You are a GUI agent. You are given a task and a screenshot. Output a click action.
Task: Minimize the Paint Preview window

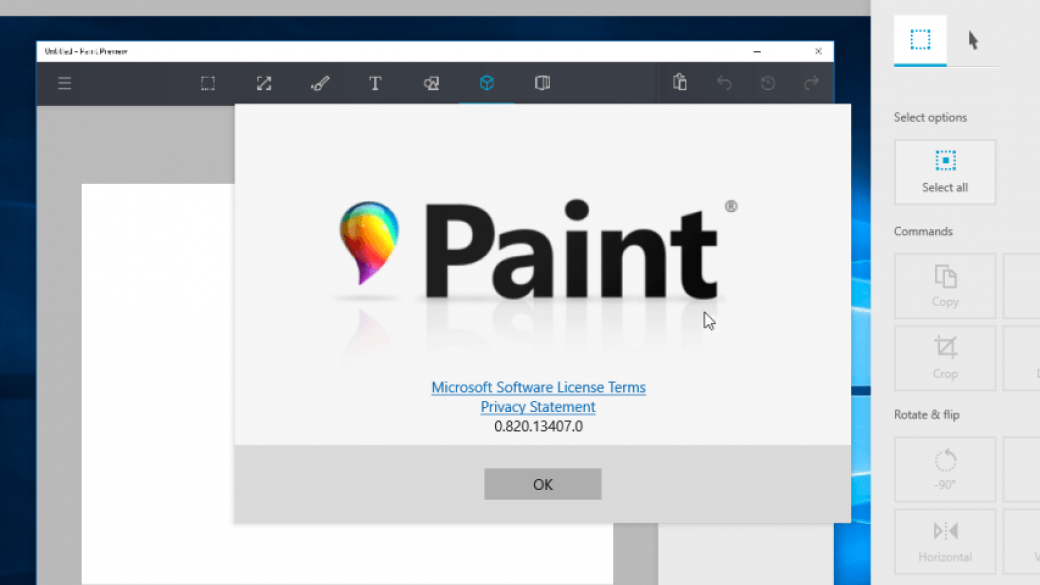pyautogui.click(x=757, y=51)
